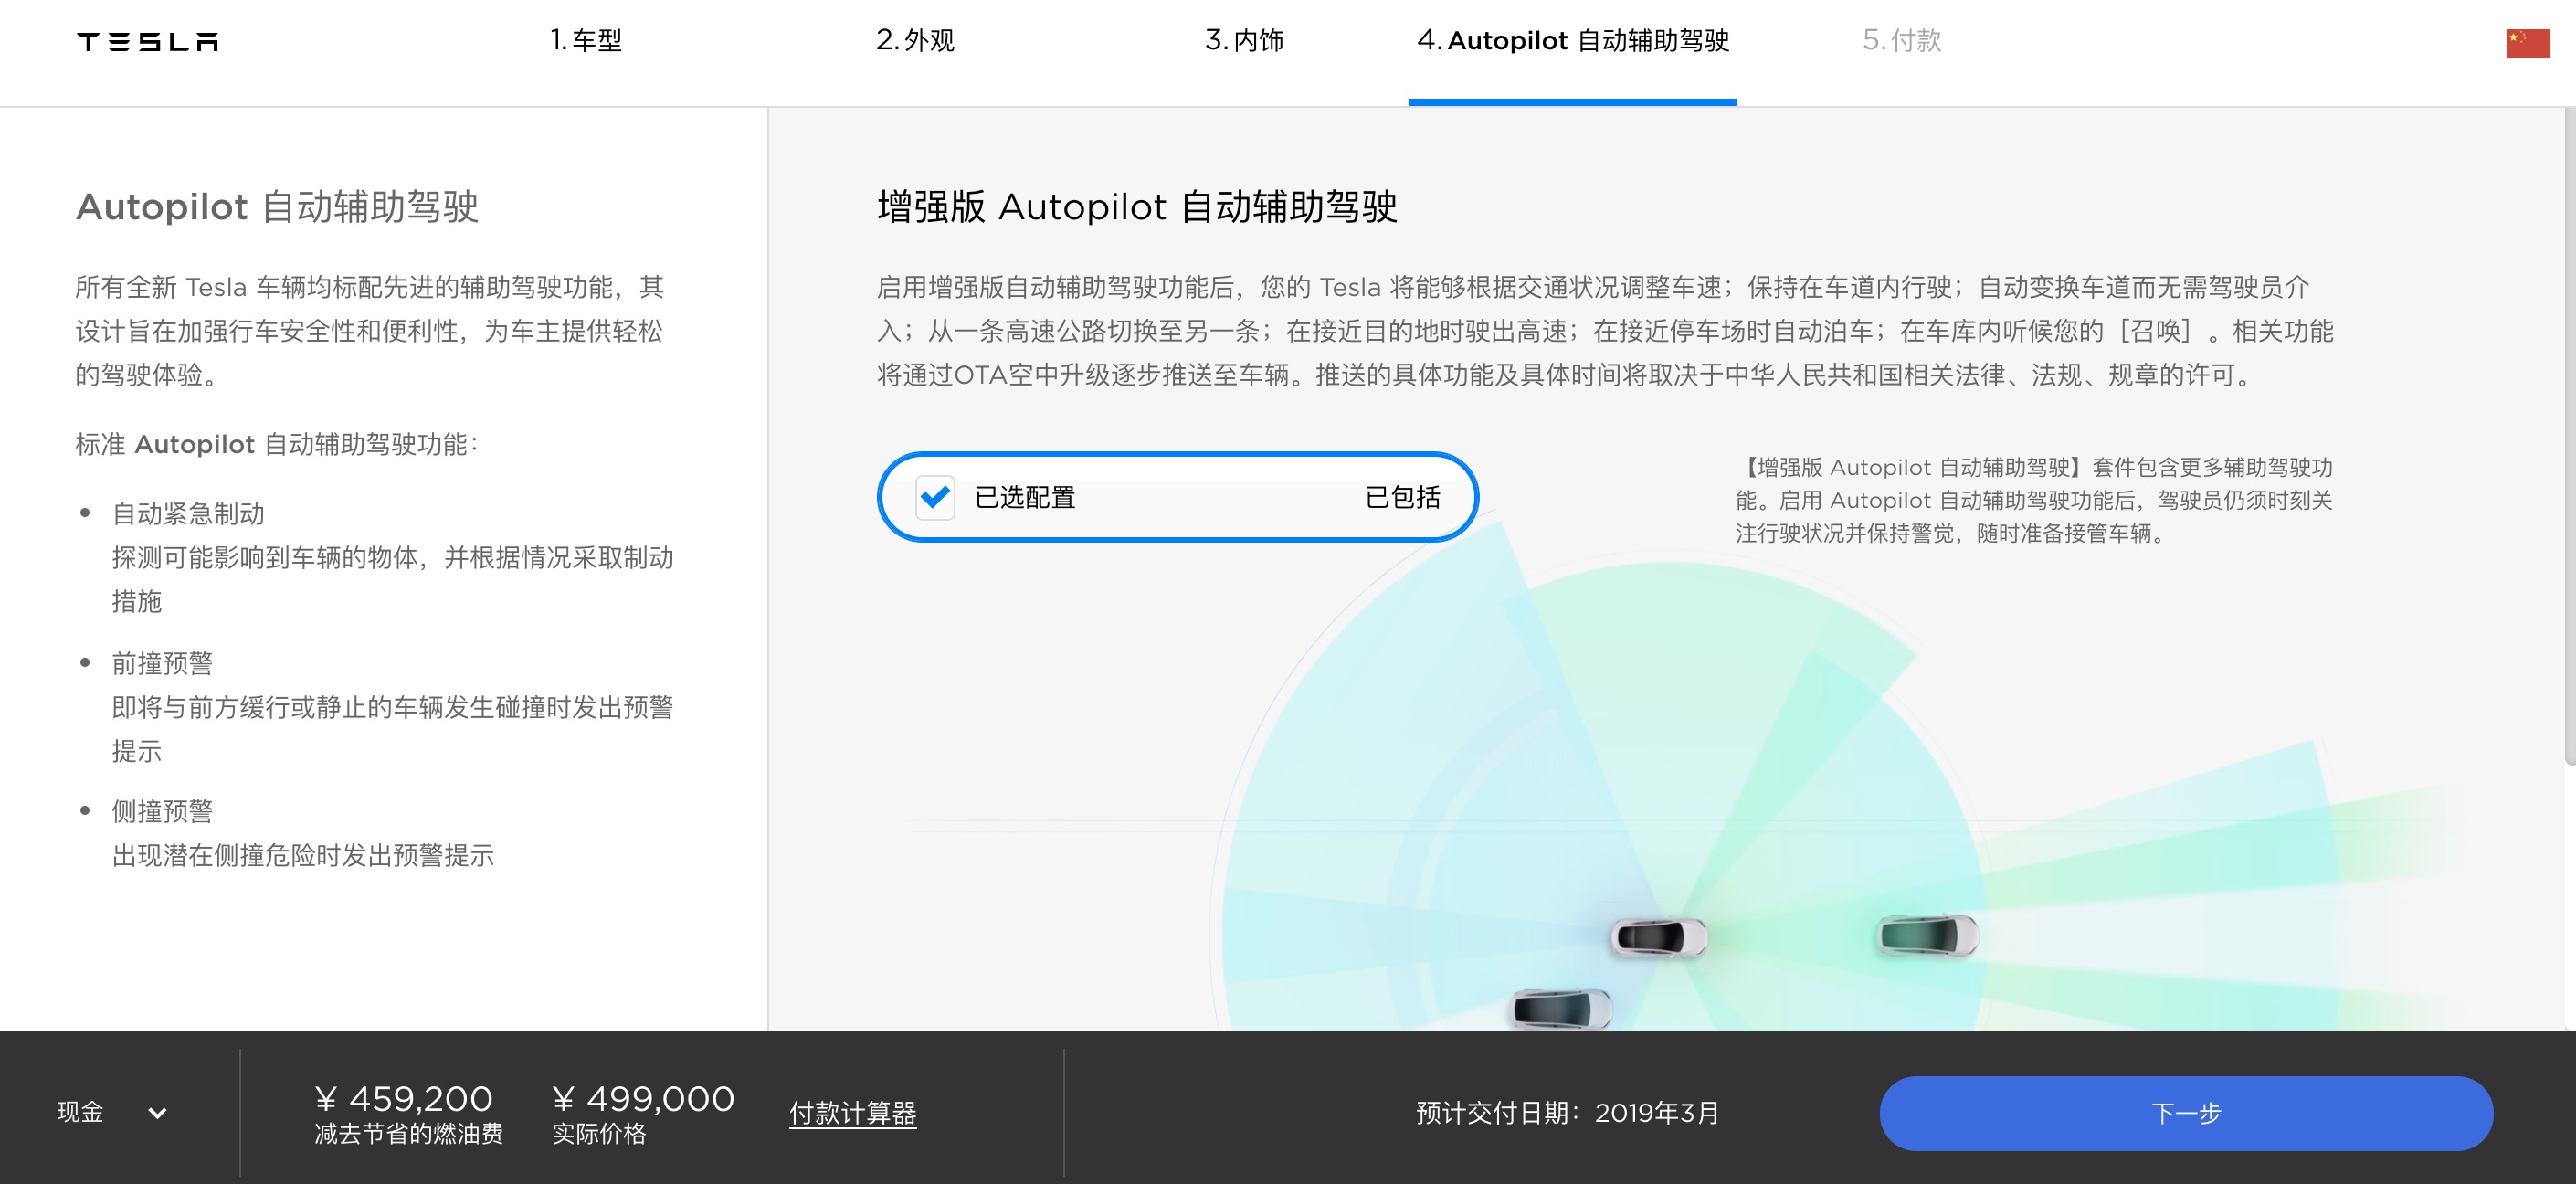Go to the 1. 车型 tab
The width and height of the screenshot is (2576, 1184).
[586, 41]
